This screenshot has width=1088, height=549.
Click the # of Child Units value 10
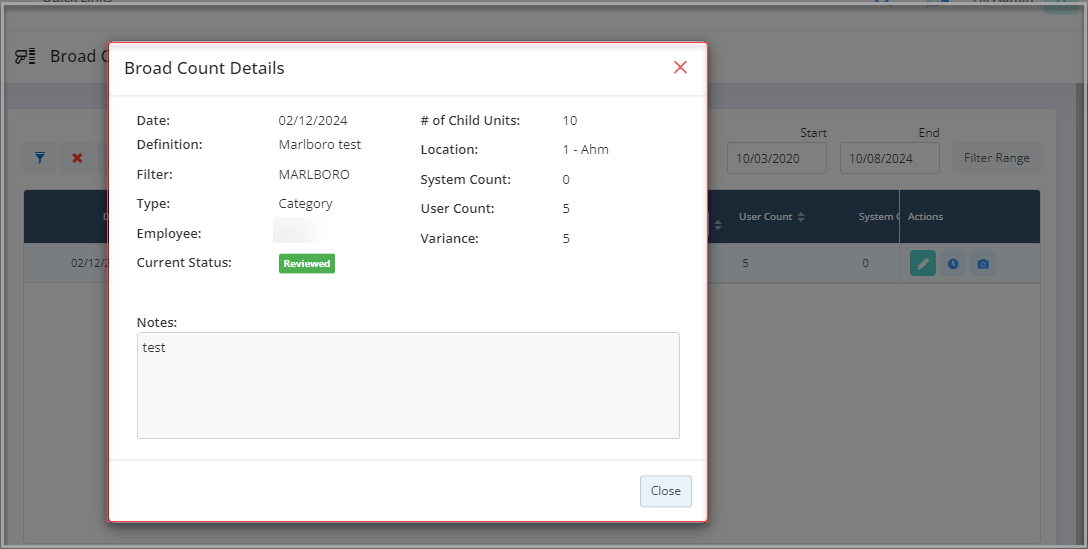point(570,120)
